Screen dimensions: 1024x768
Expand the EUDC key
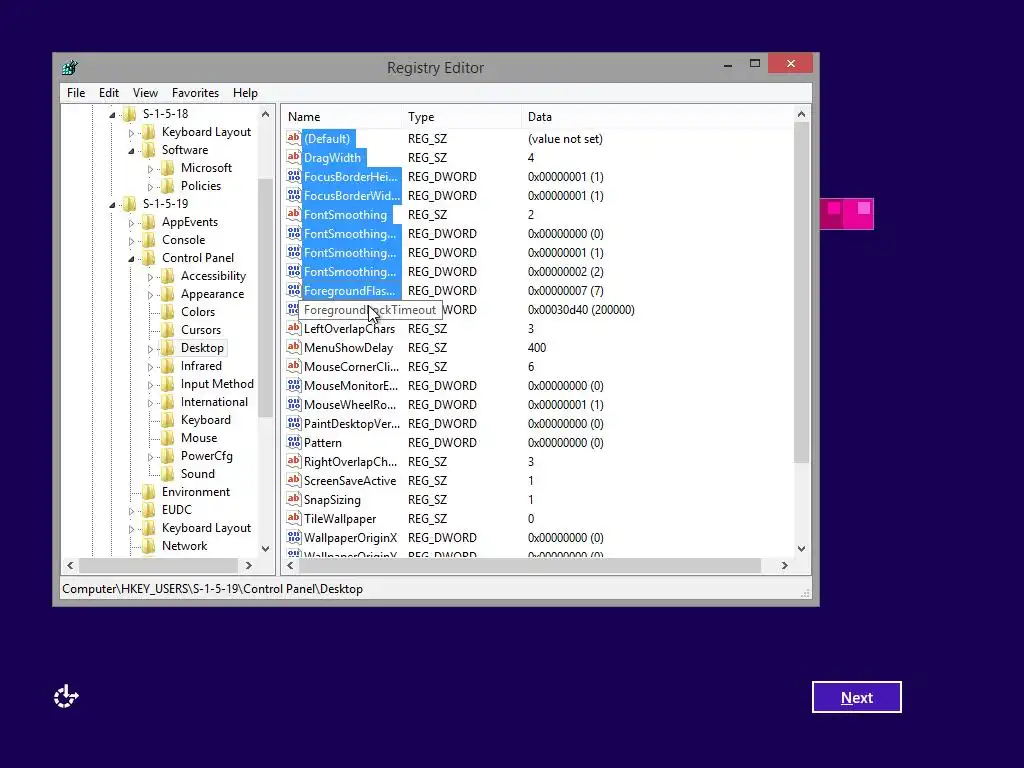click(131, 511)
